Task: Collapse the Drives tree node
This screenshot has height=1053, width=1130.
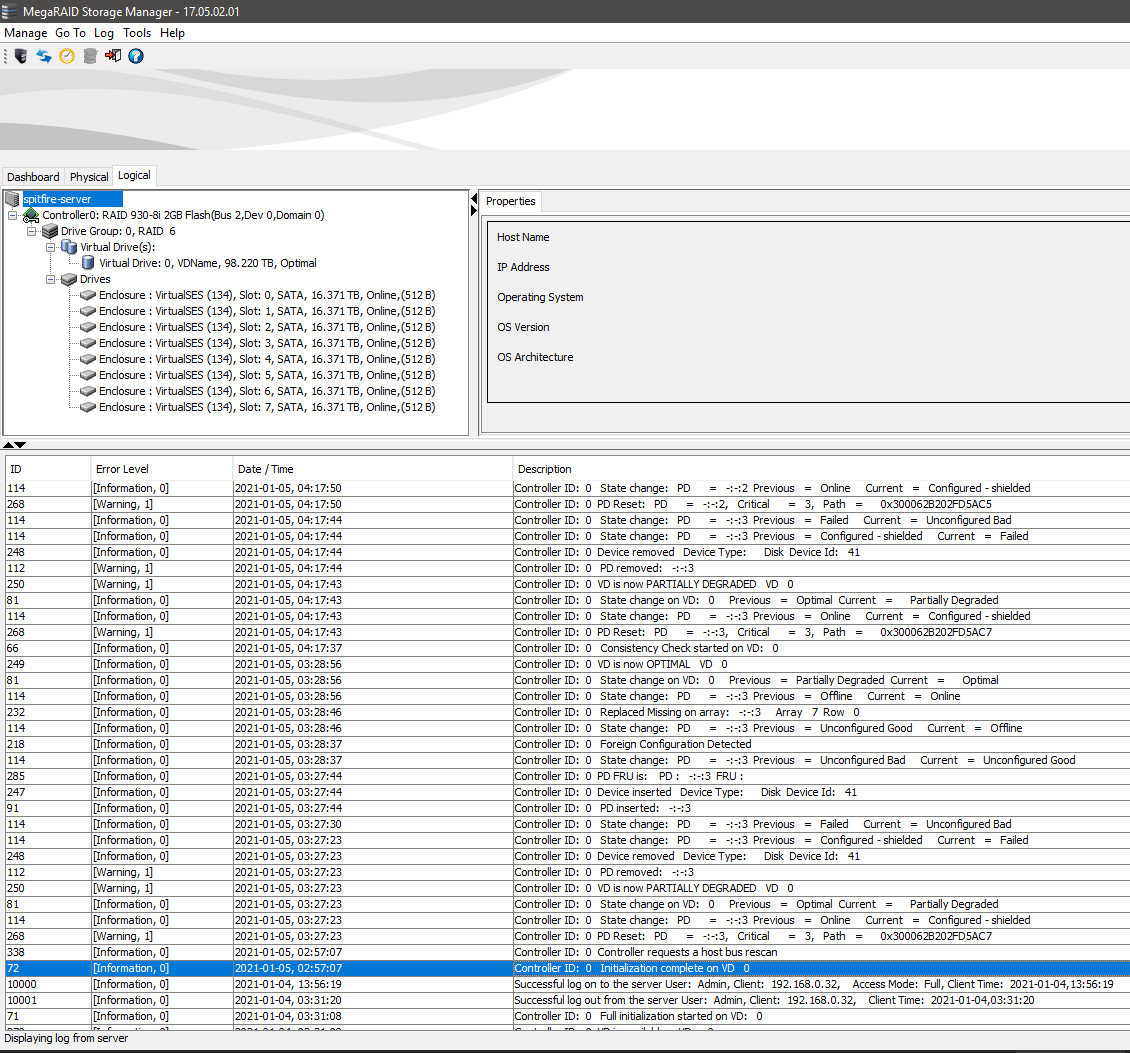Action: 51,279
